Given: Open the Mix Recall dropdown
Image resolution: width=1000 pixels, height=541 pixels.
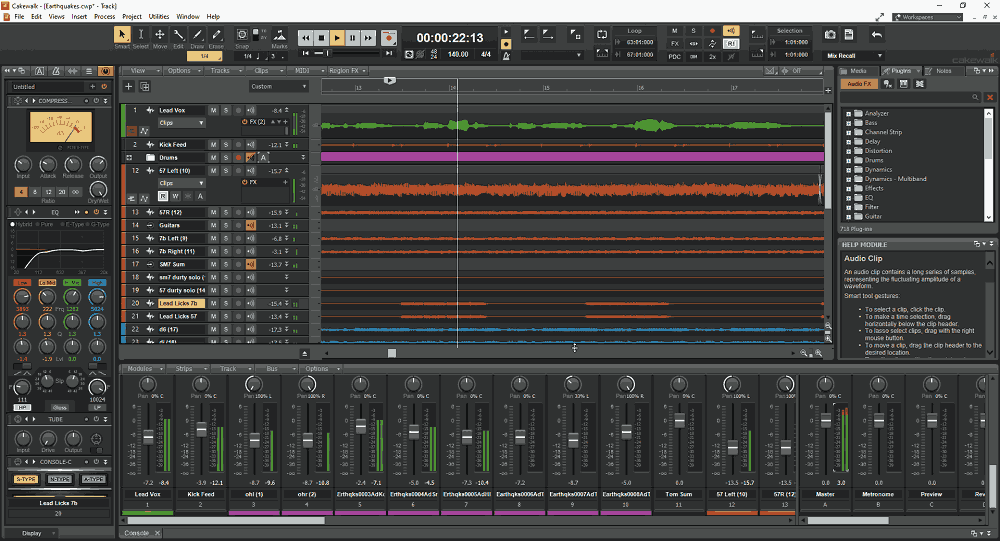Looking at the screenshot, I should click(853, 56).
